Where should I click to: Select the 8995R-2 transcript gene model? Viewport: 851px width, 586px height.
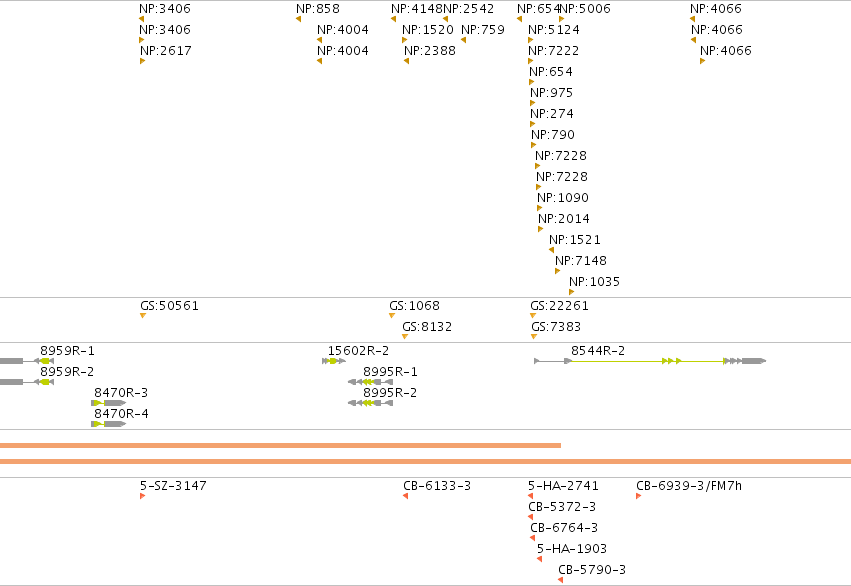tap(370, 403)
